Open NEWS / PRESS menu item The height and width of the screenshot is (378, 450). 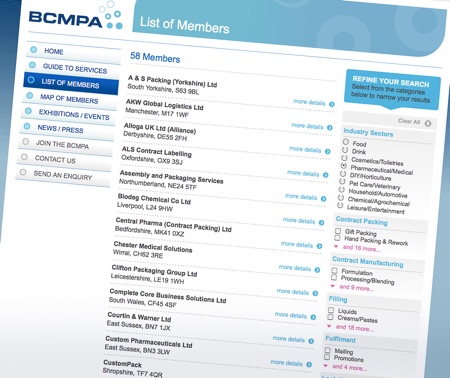tap(67, 129)
